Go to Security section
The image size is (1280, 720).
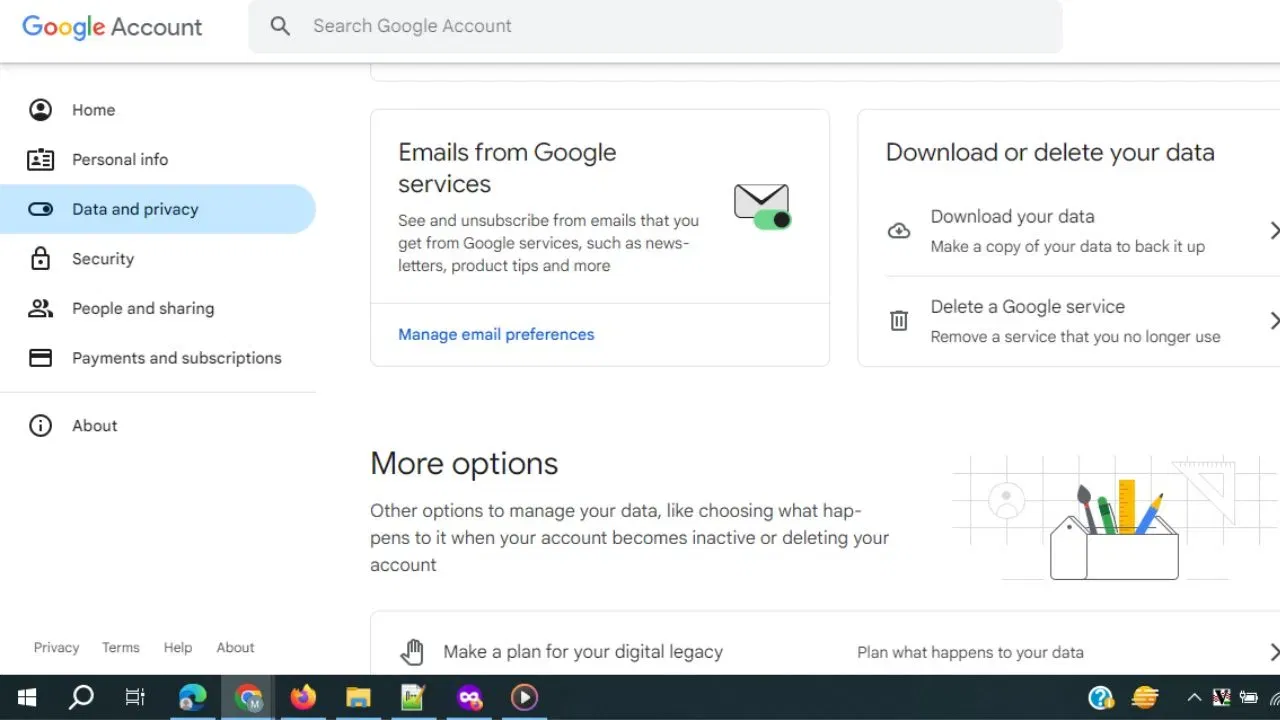(158, 259)
